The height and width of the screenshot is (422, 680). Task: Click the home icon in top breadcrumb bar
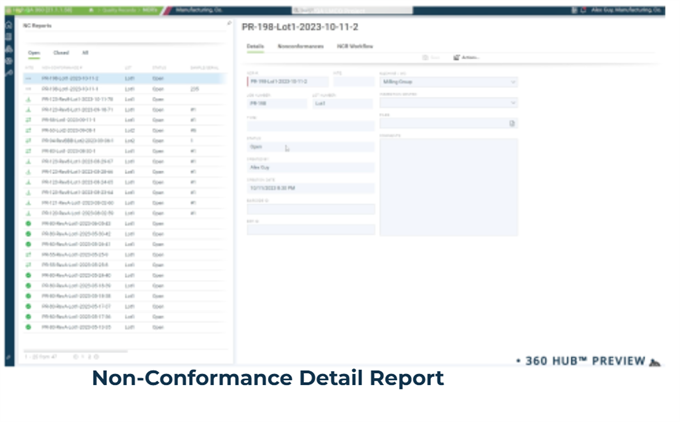[x=92, y=10]
